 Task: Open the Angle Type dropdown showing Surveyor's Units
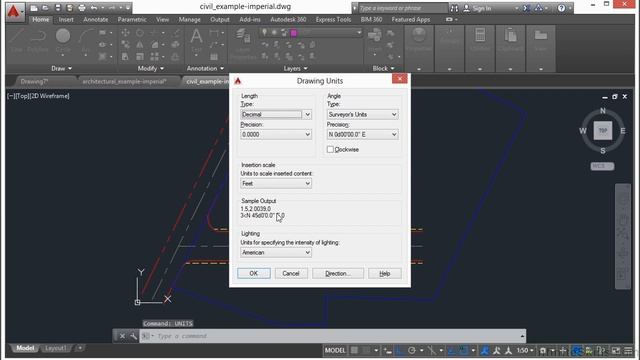(362, 114)
